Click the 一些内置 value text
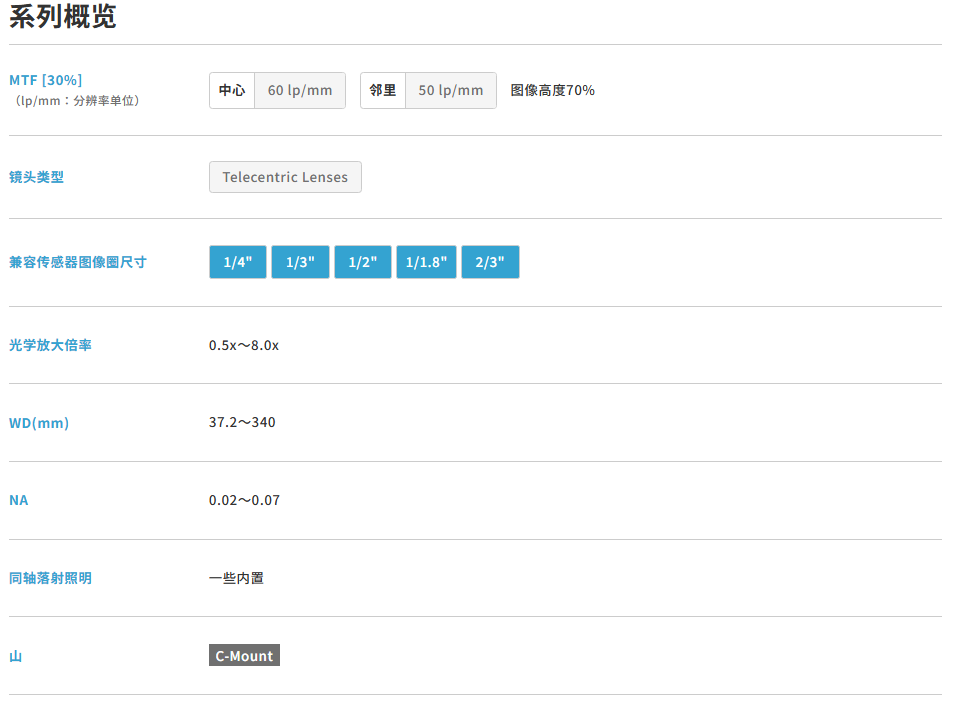973x711 pixels. (236, 578)
